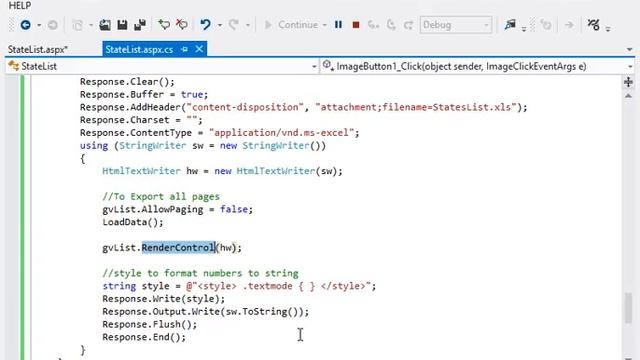Click the green undo-arrow bookmark icon
Image resolution: width=640 pixels, height=360 pixels.
164,25
